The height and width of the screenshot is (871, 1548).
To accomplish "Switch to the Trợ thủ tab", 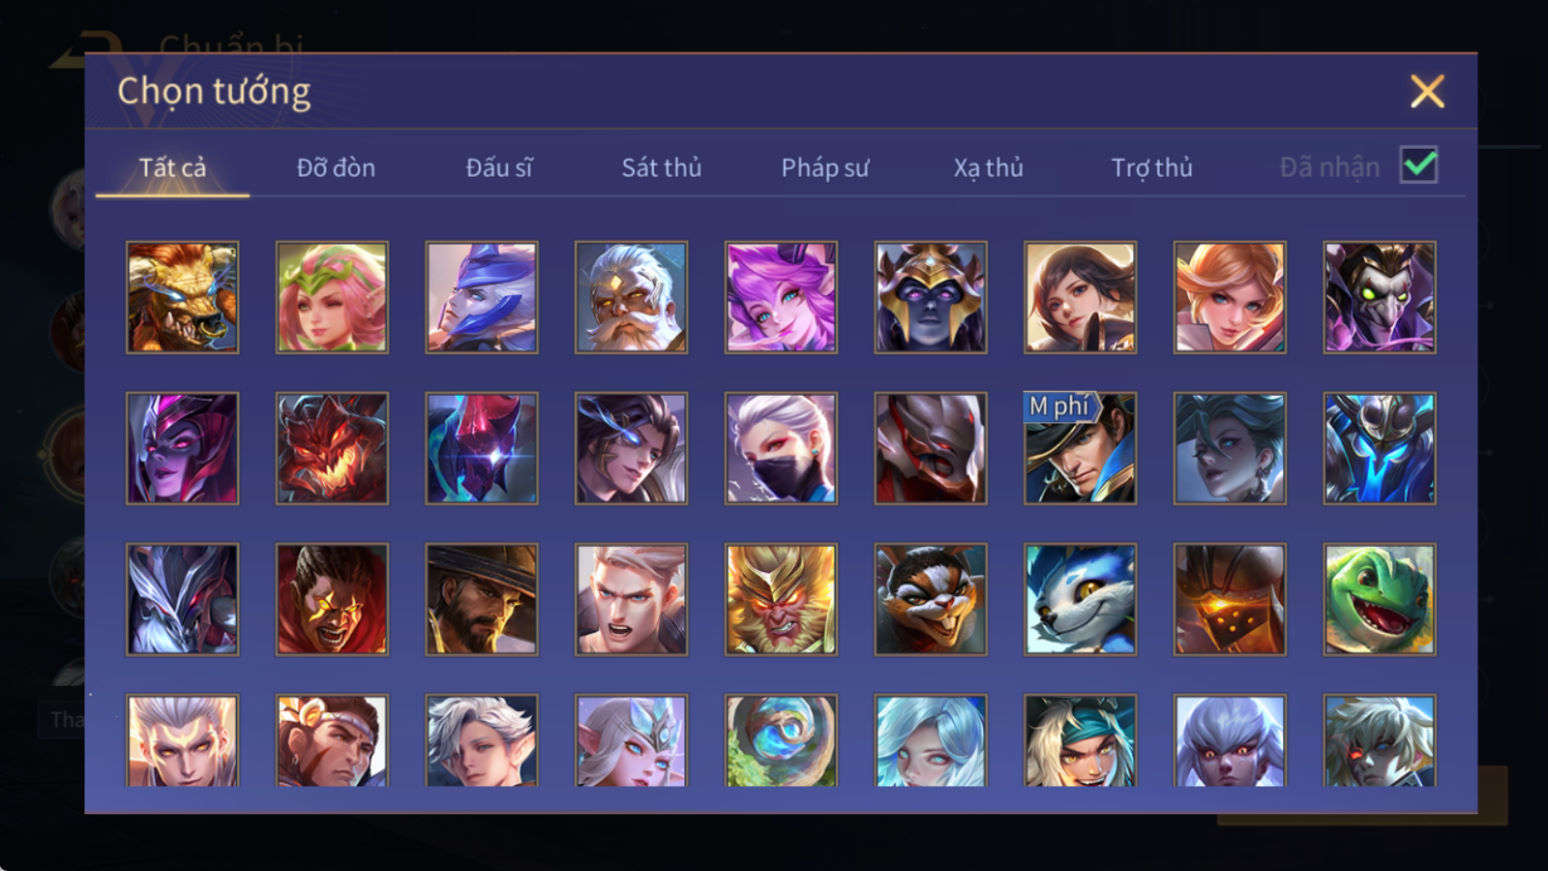I will (1152, 167).
